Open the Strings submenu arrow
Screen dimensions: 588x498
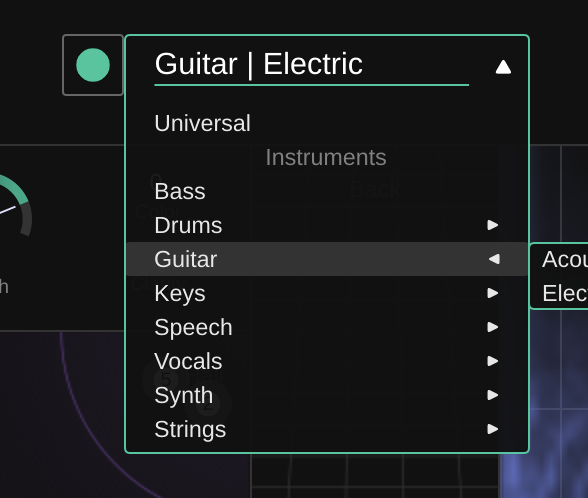[x=493, y=429]
